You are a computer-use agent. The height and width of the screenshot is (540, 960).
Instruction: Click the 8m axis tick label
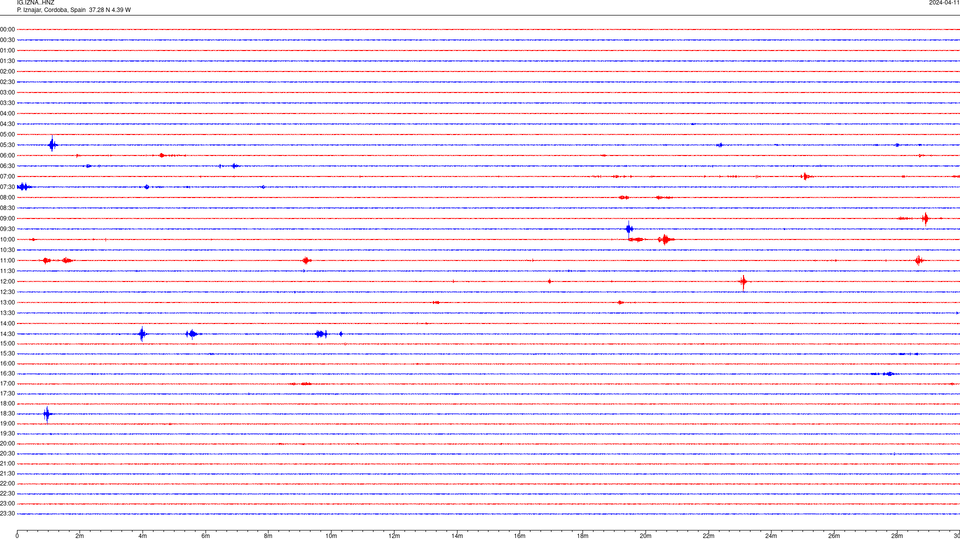coord(268,536)
